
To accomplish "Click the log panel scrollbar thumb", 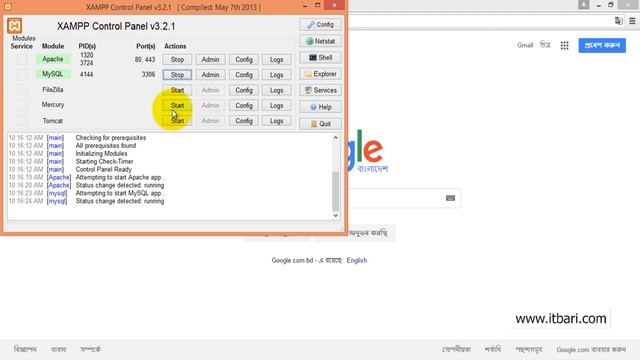I will point(336,191).
